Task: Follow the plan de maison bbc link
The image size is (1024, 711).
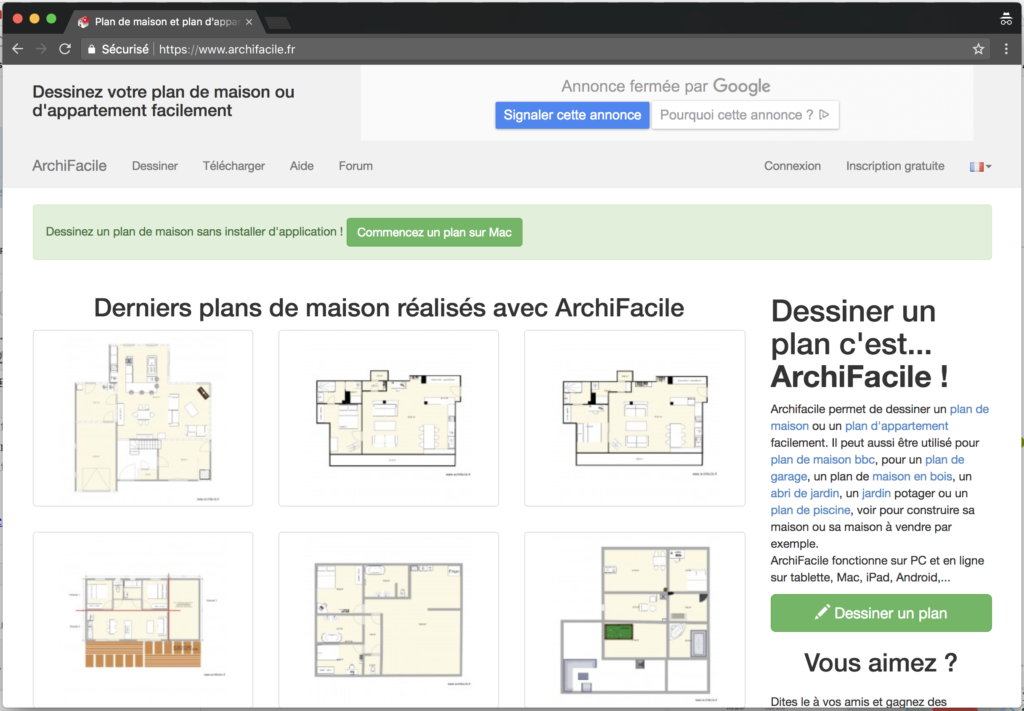Action: pyautogui.click(x=822, y=460)
